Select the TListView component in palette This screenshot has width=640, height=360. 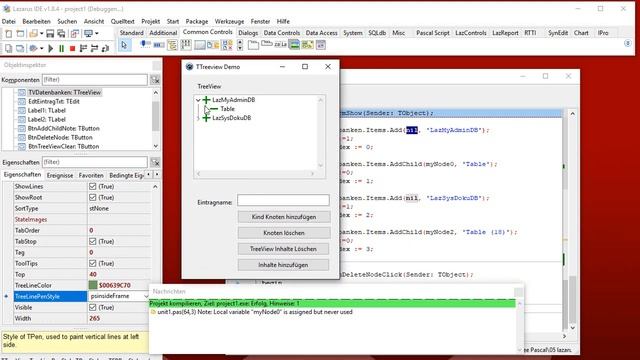pos(186,45)
